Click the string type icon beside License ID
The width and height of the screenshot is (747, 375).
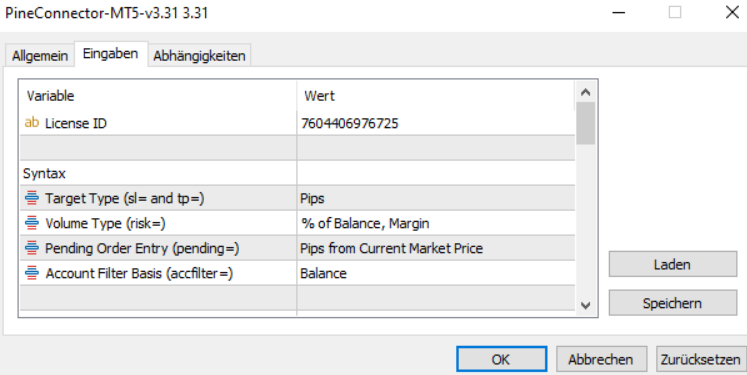coord(31,123)
